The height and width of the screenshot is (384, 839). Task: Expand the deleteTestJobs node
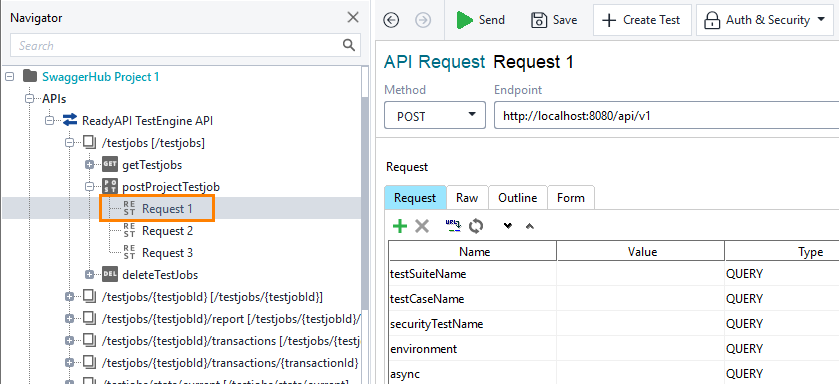(x=90, y=275)
